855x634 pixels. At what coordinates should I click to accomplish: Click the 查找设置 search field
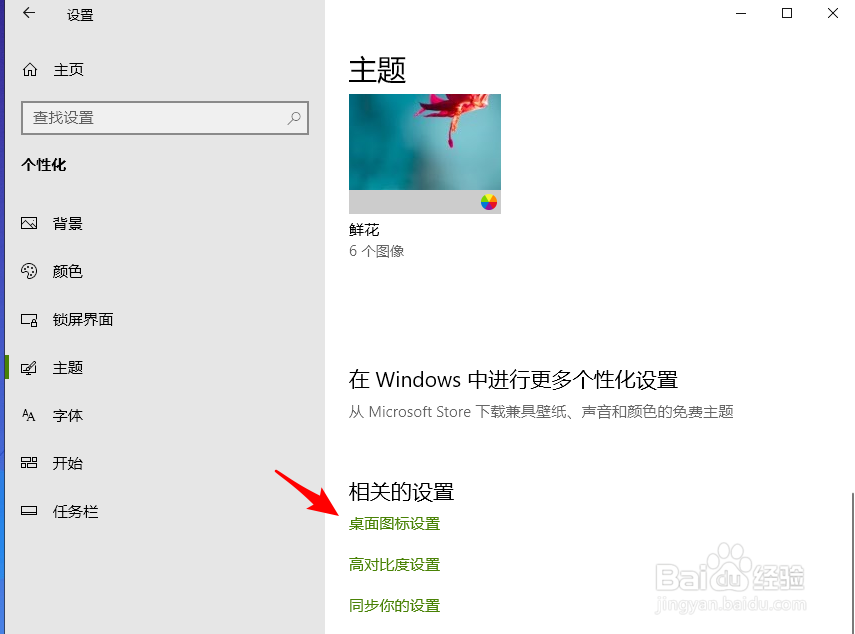pyautogui.click(x=165, y=118)
